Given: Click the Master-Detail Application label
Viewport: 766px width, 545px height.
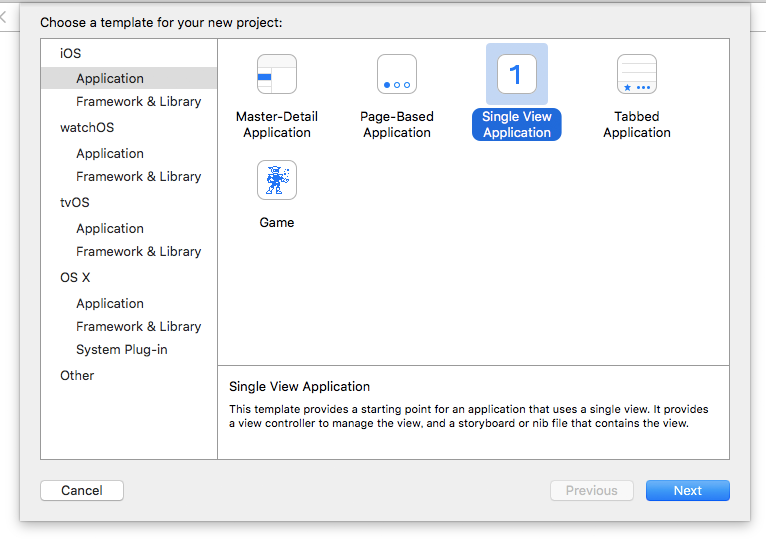Looking at the screenshot, I should point(277,125).
